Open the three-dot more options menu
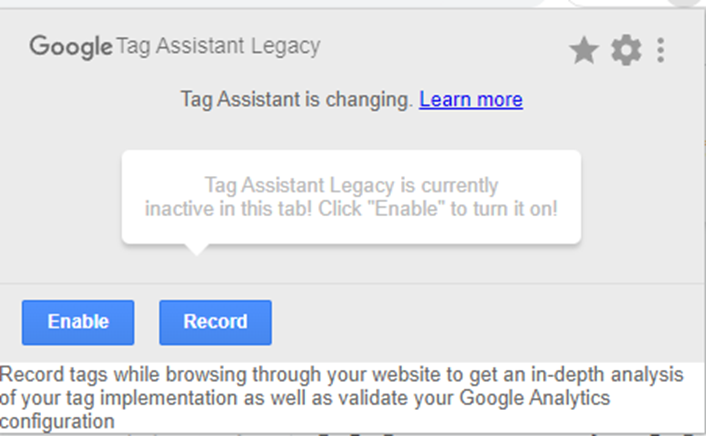 pos(661,50)
